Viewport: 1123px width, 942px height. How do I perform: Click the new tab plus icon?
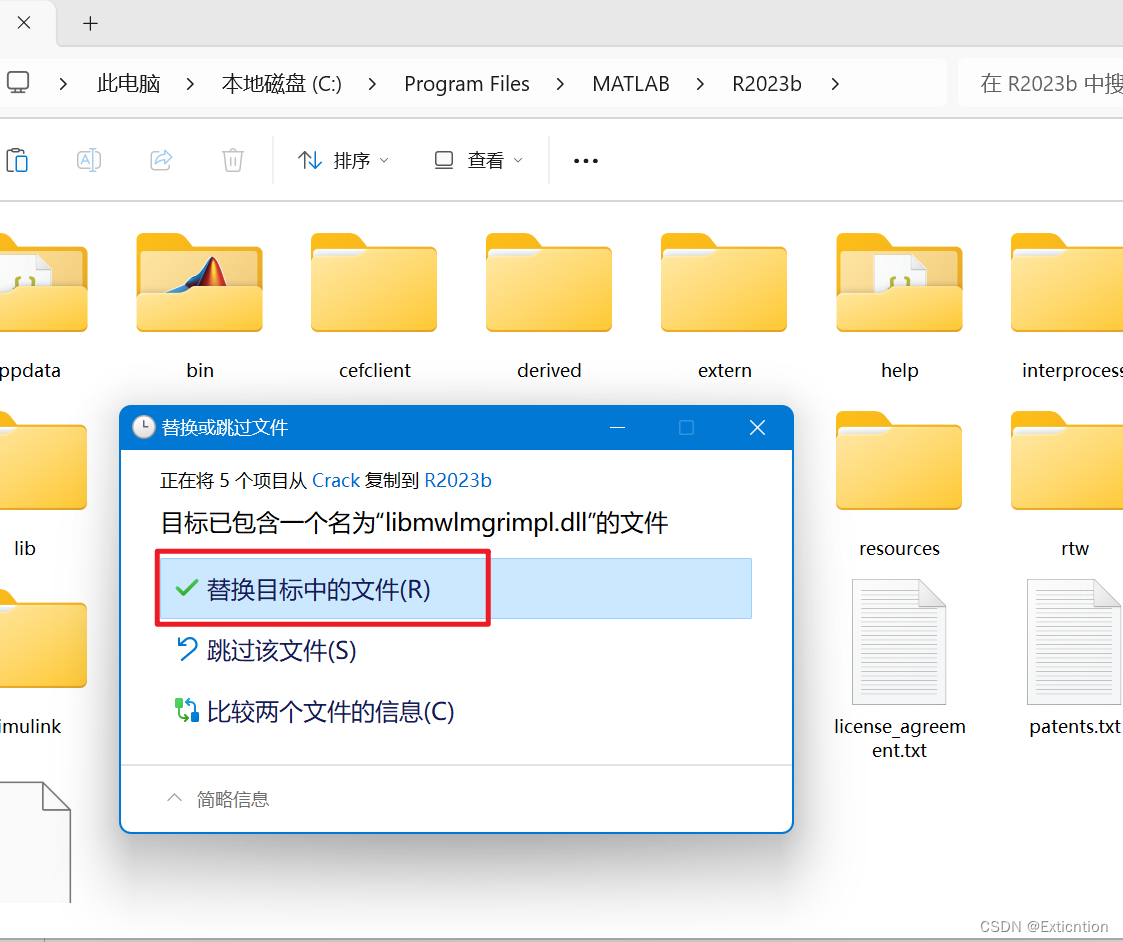click(x=90, y=23)
